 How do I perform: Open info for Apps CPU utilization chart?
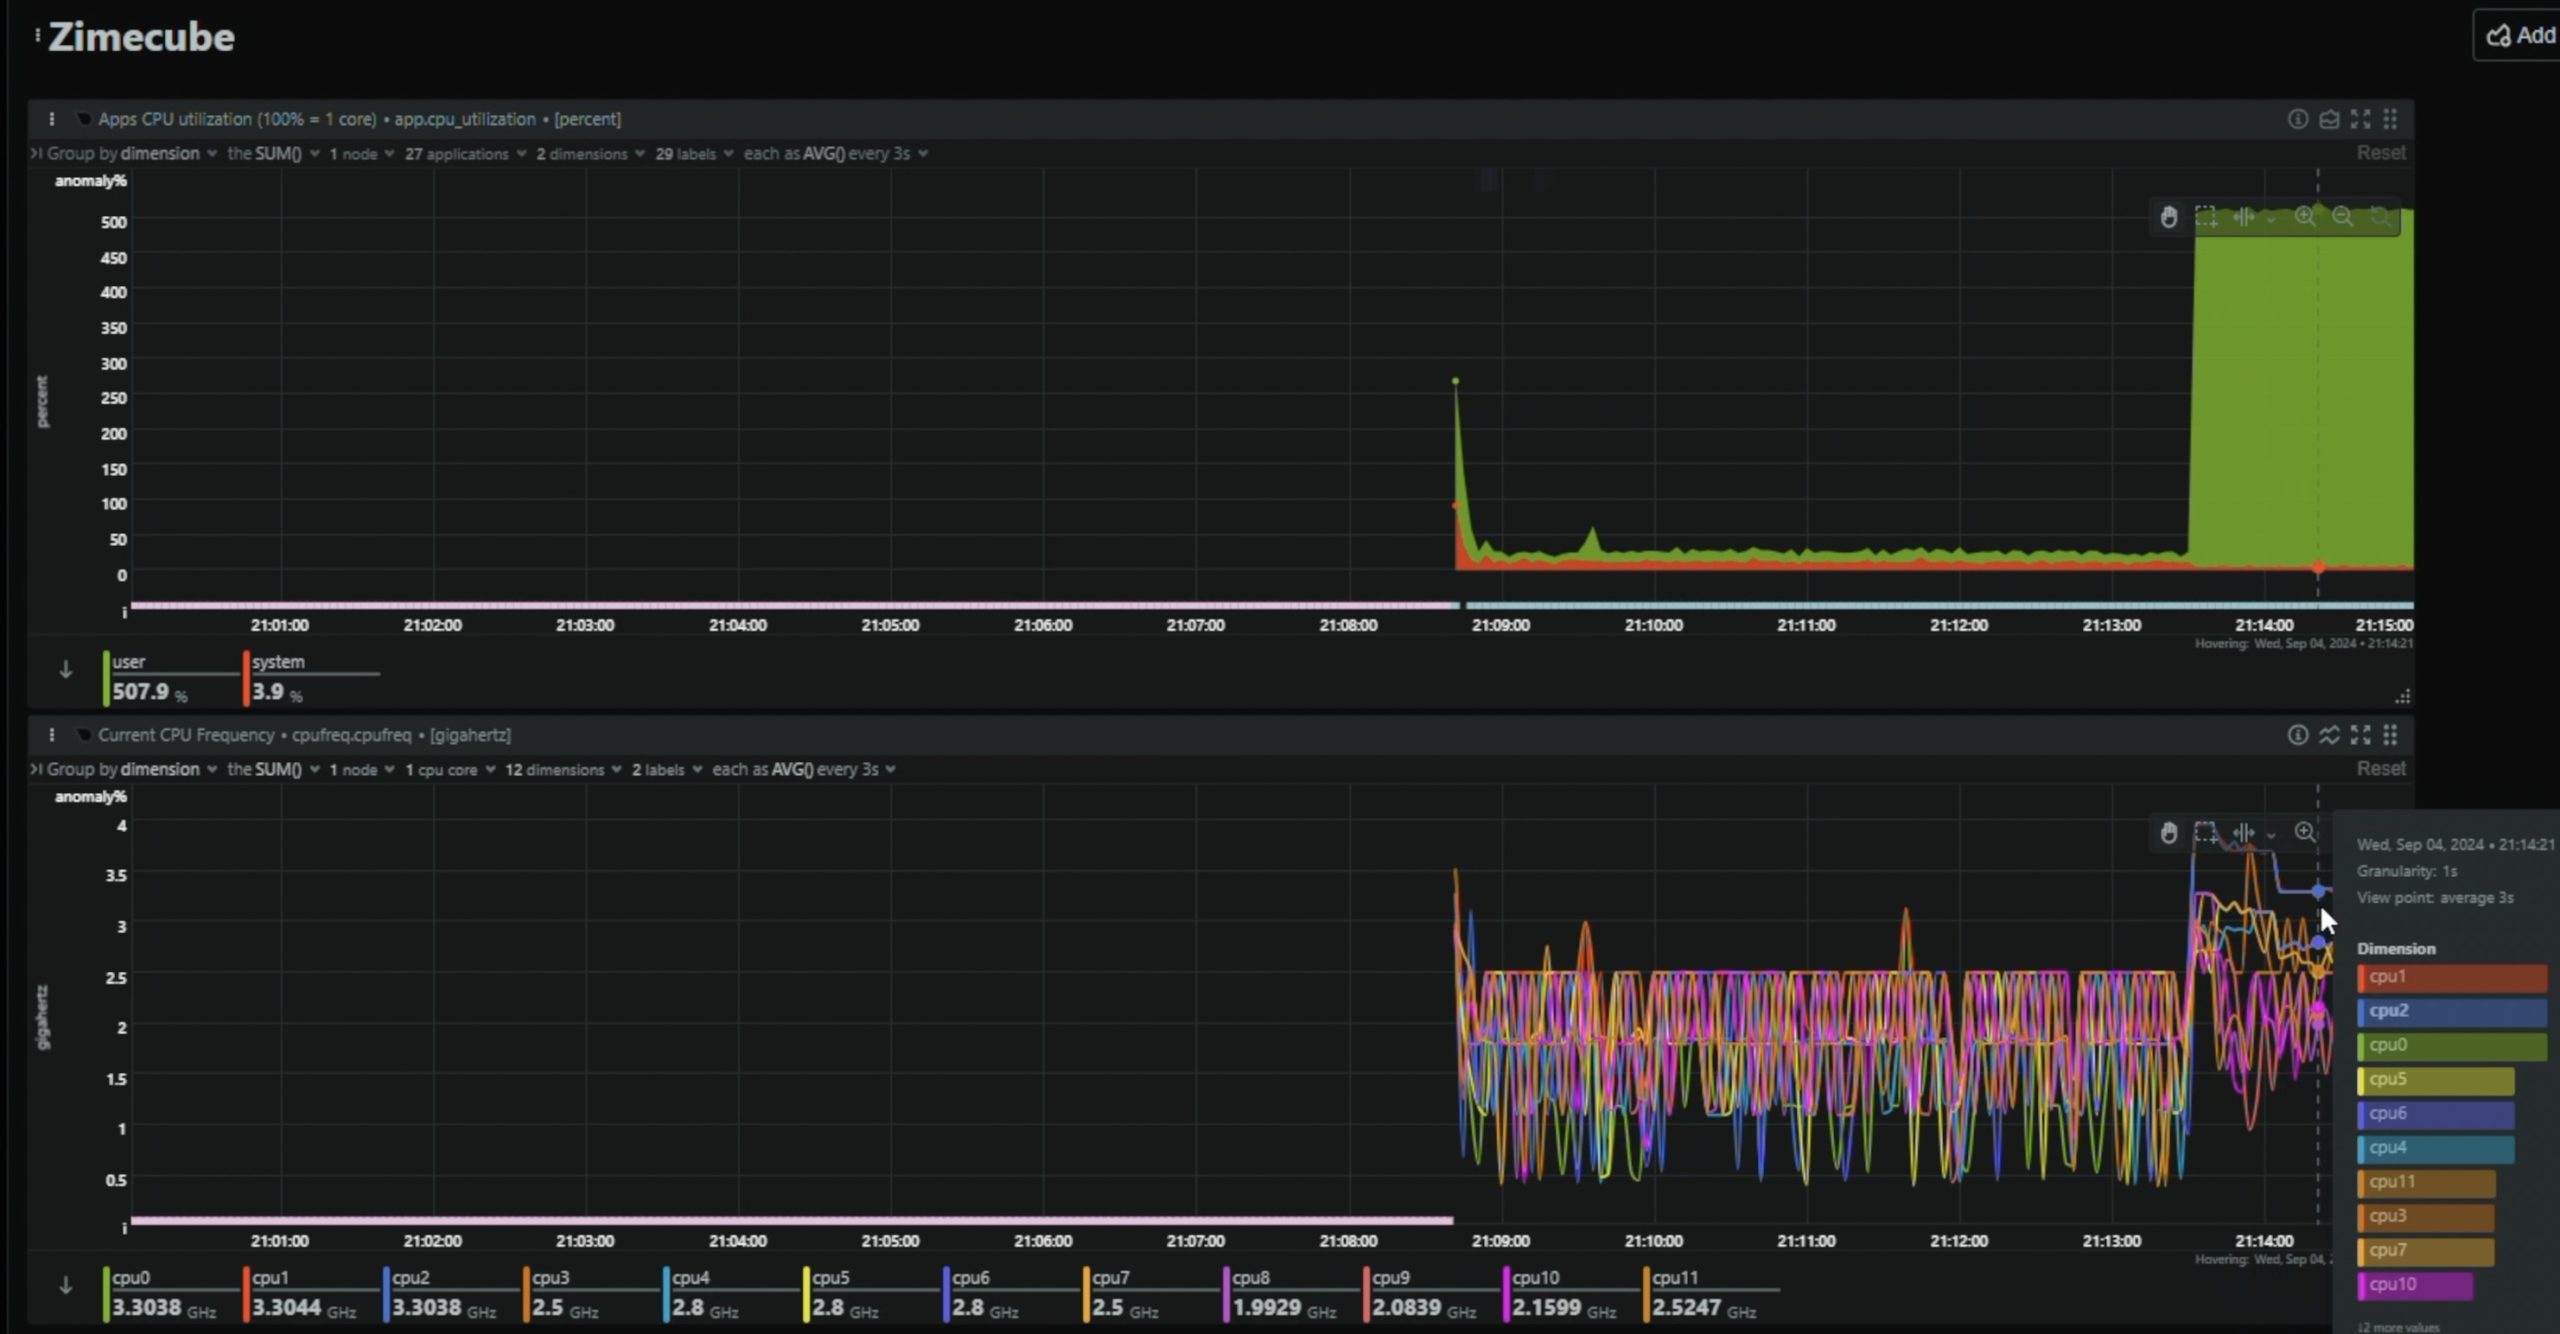click(2297, 119)
